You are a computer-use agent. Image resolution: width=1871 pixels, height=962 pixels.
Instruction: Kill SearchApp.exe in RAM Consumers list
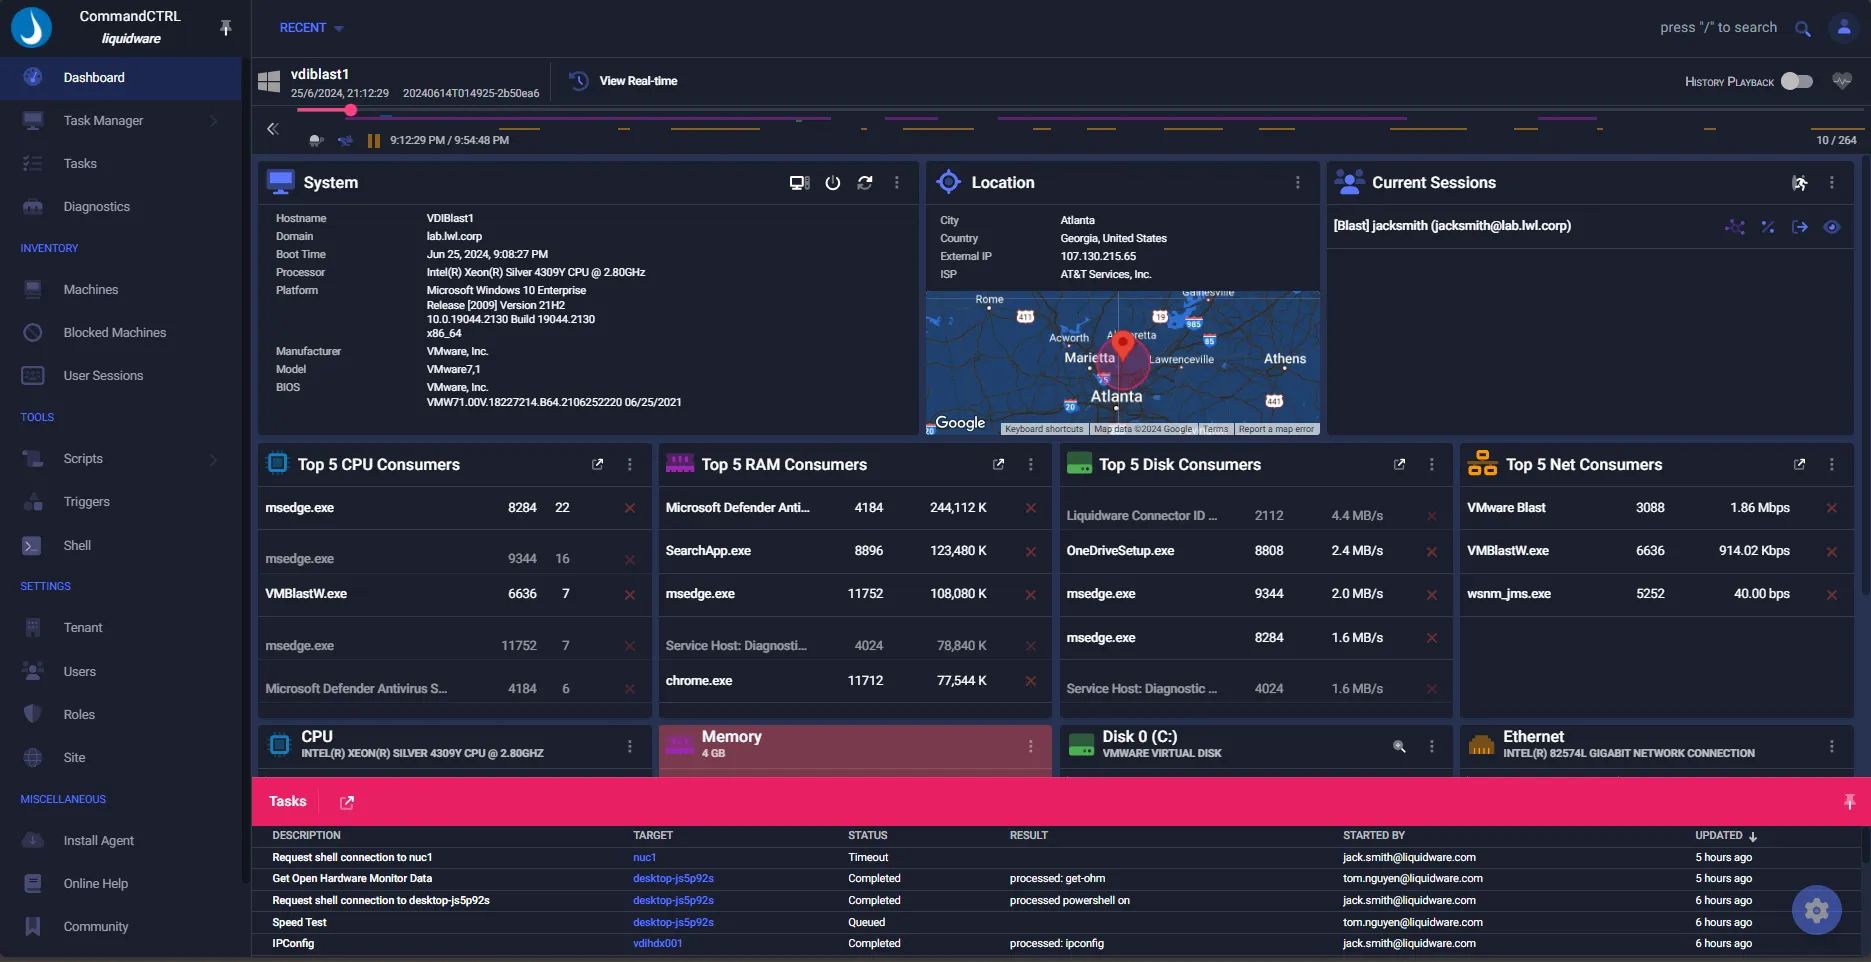(x=1030, y=551)
